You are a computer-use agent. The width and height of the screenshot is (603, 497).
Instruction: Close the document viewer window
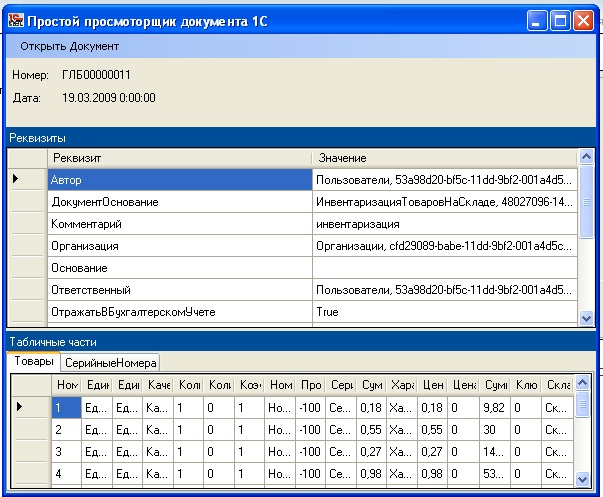coord(583,20)
